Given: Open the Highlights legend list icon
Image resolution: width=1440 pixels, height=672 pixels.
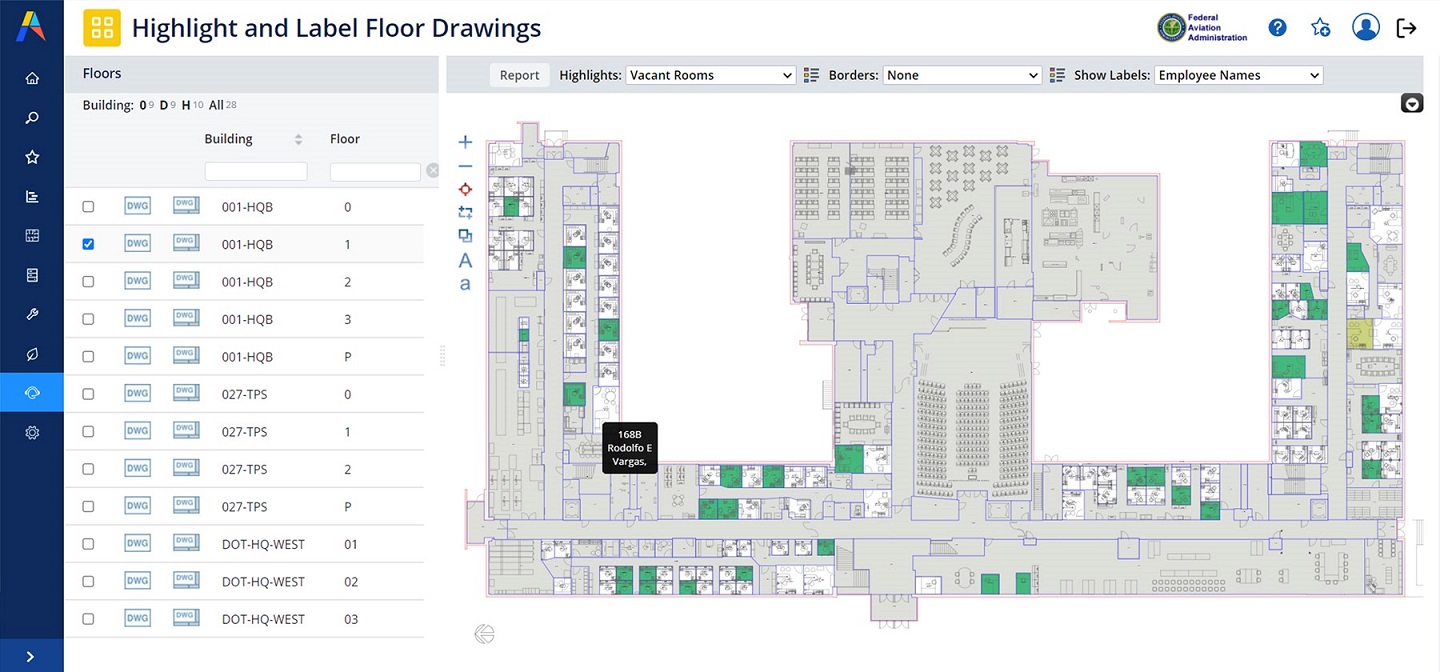Looking at the screenshot, I should click(x=811, y=75).
